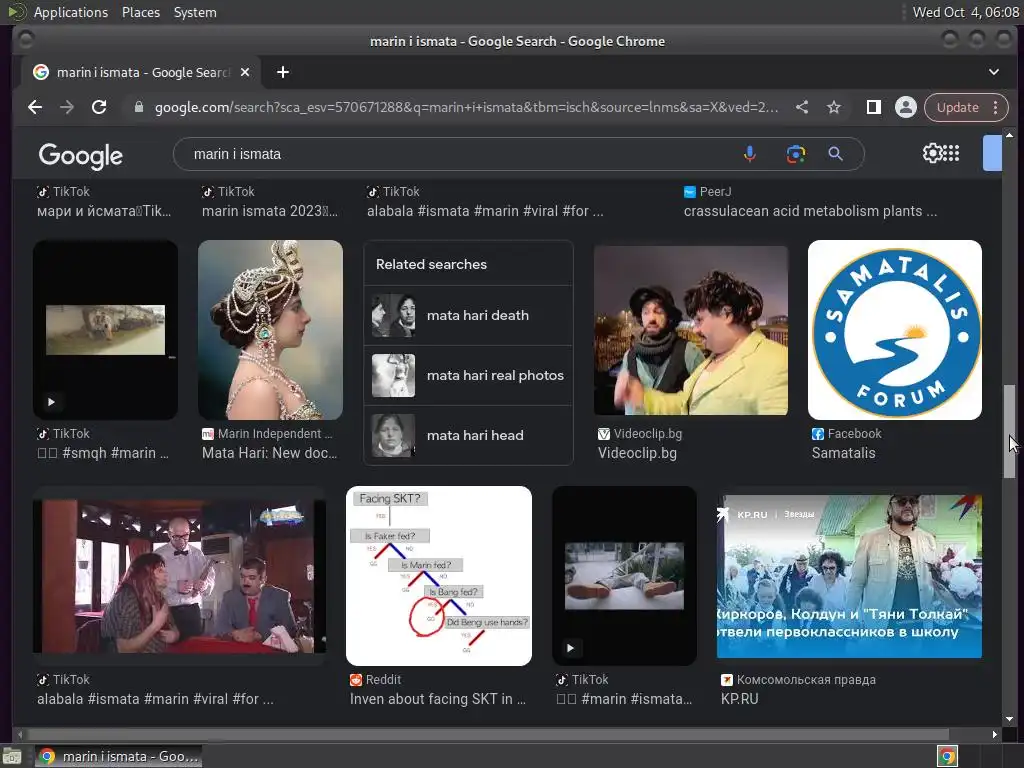
Task: Bookmark this page with the star
Action: pos(834,107)
